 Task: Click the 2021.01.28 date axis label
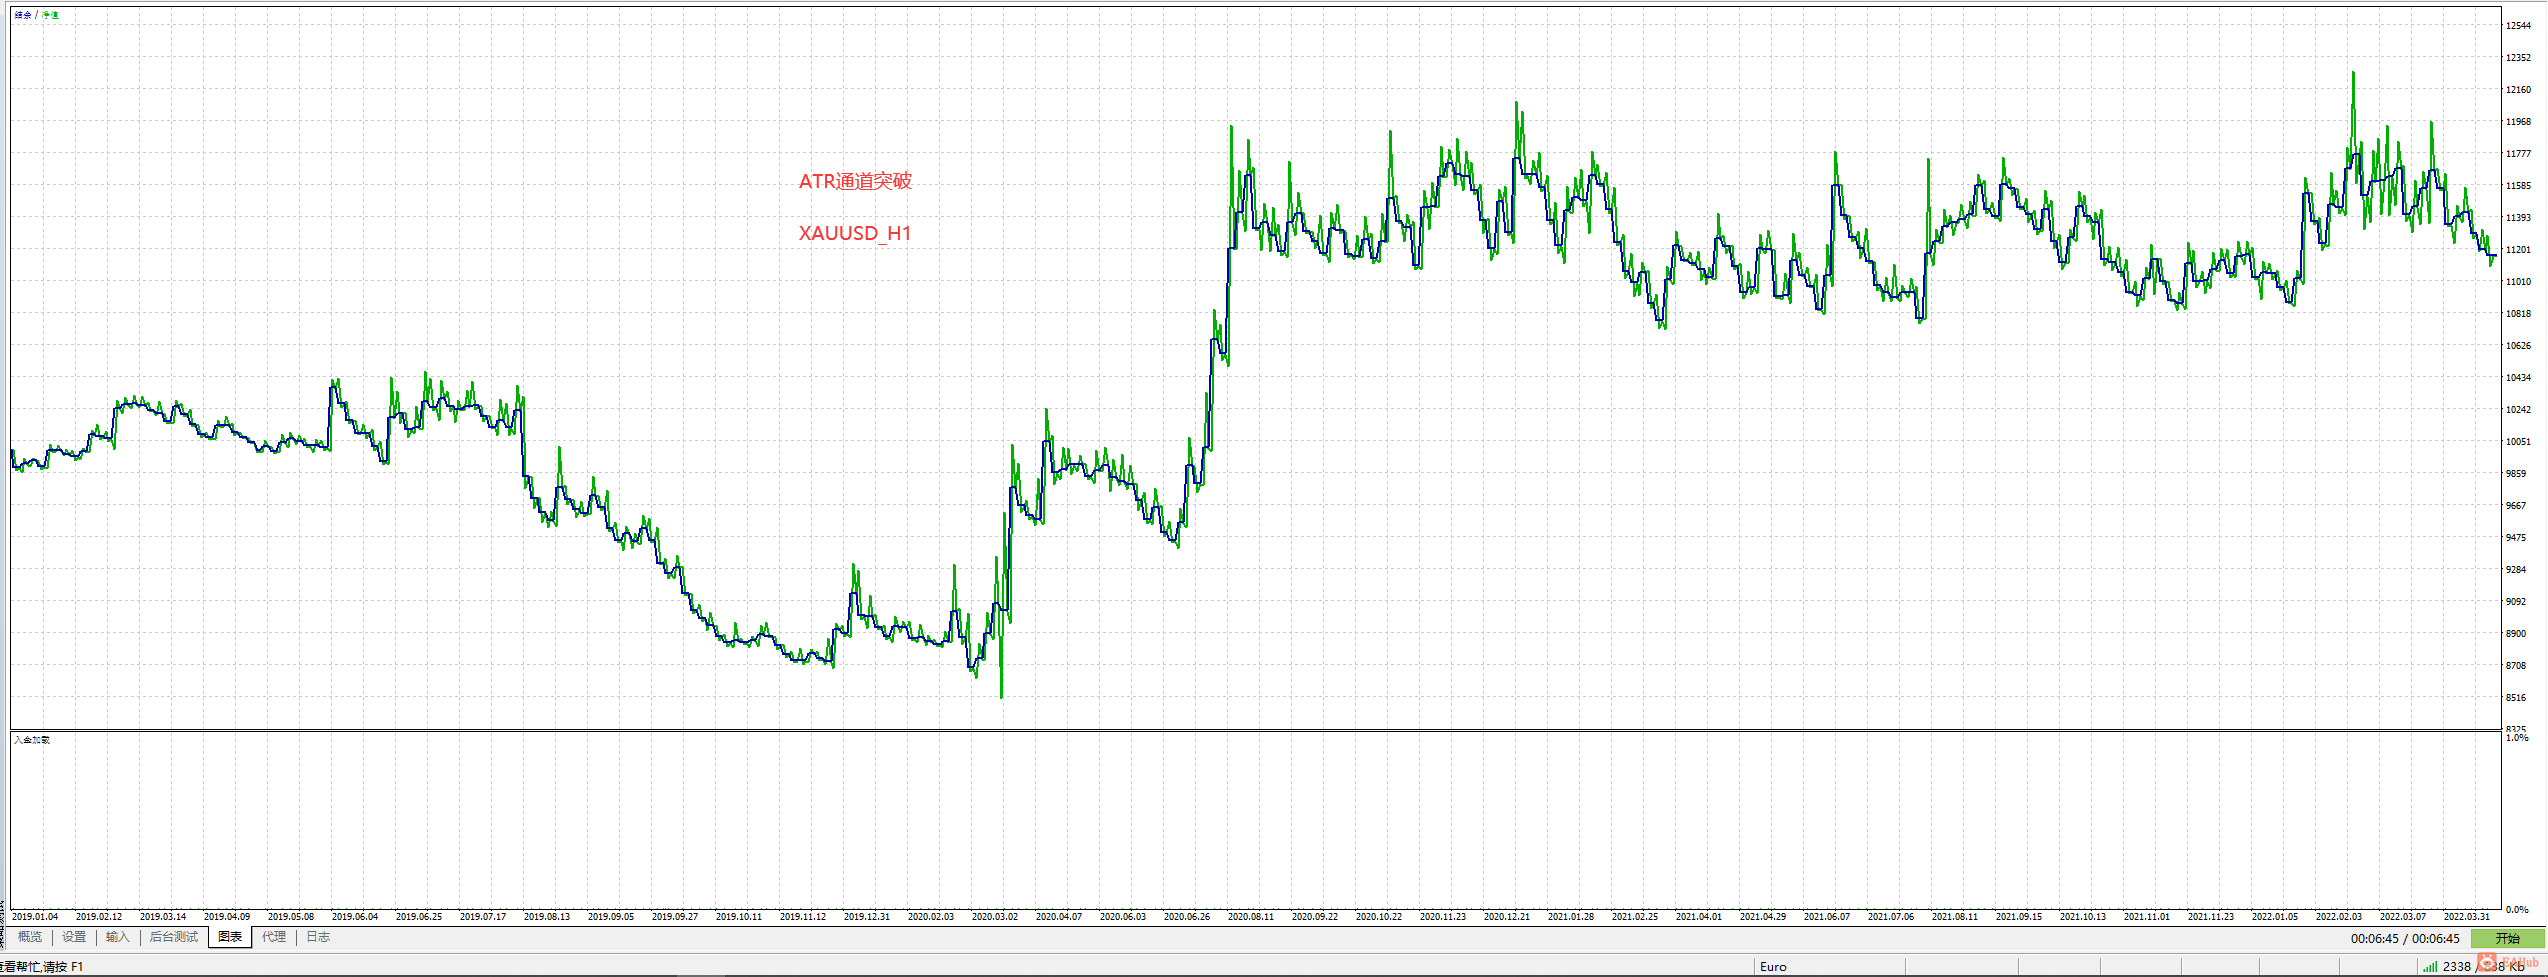1570,916
